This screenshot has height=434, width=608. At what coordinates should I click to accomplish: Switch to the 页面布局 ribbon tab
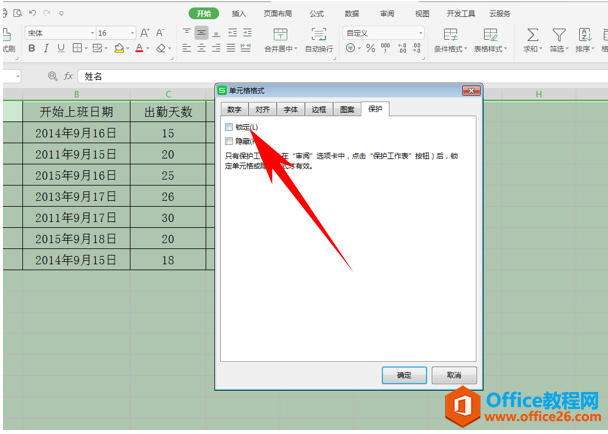point(278,14)
